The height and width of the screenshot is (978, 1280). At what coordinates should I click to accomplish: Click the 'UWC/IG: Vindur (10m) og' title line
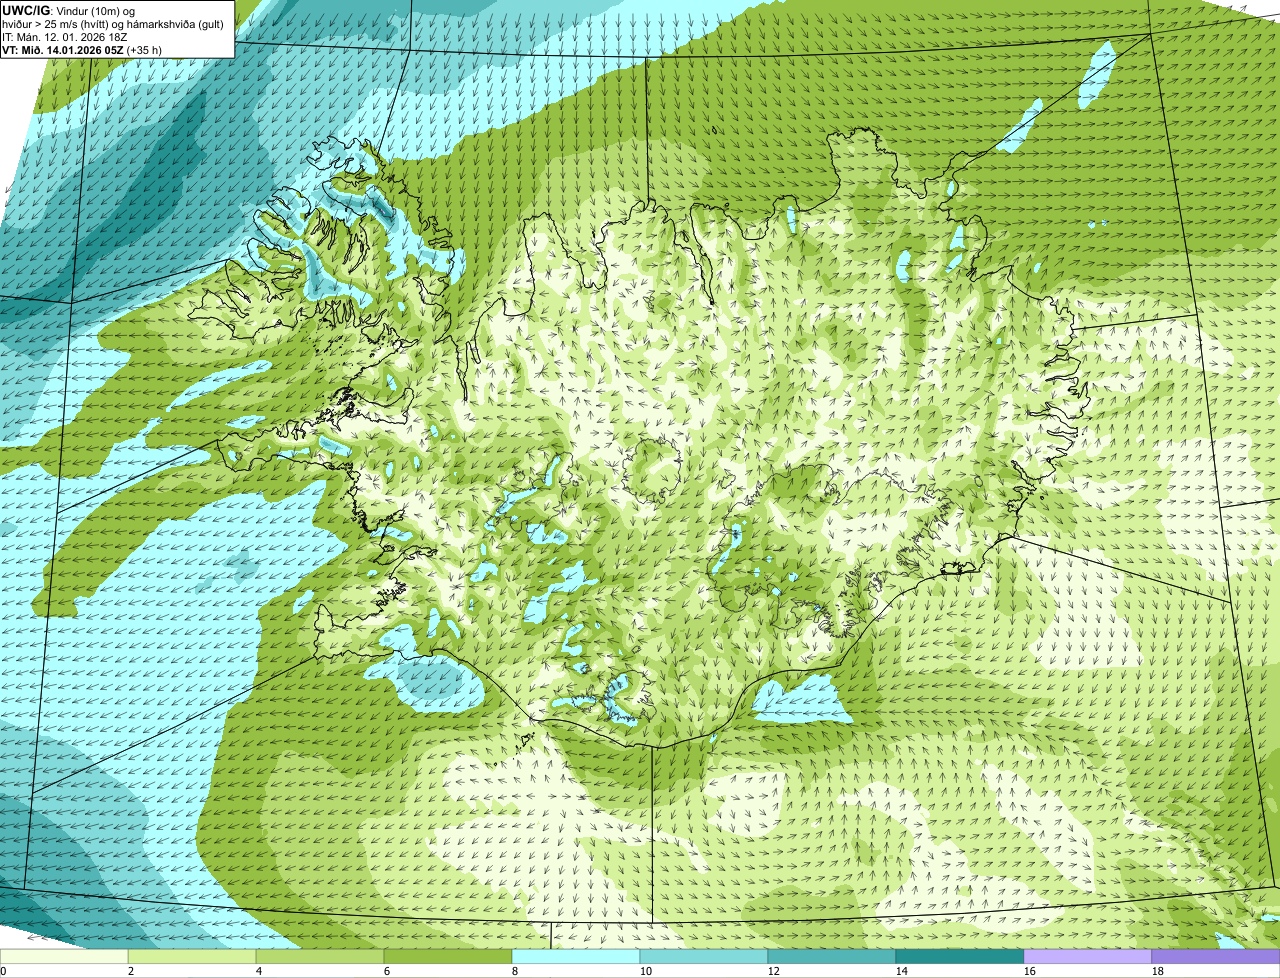click(x=68, y=10)
